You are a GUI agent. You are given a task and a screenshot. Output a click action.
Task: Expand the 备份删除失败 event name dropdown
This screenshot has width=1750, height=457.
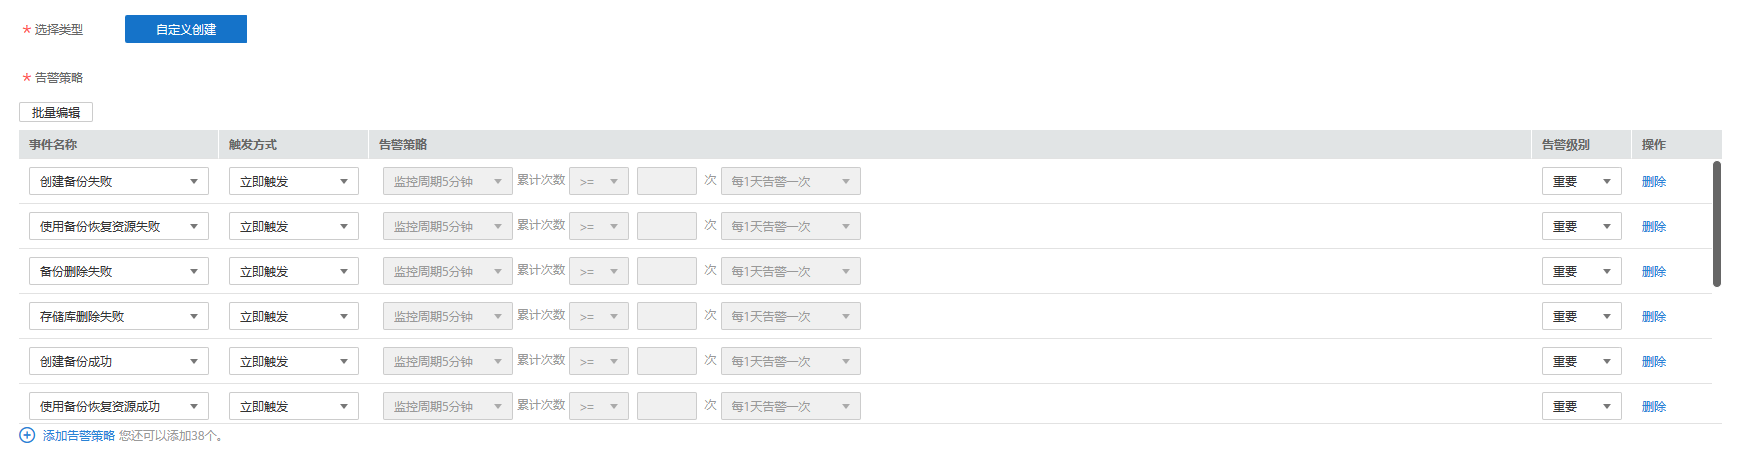[x=118, y=271]
